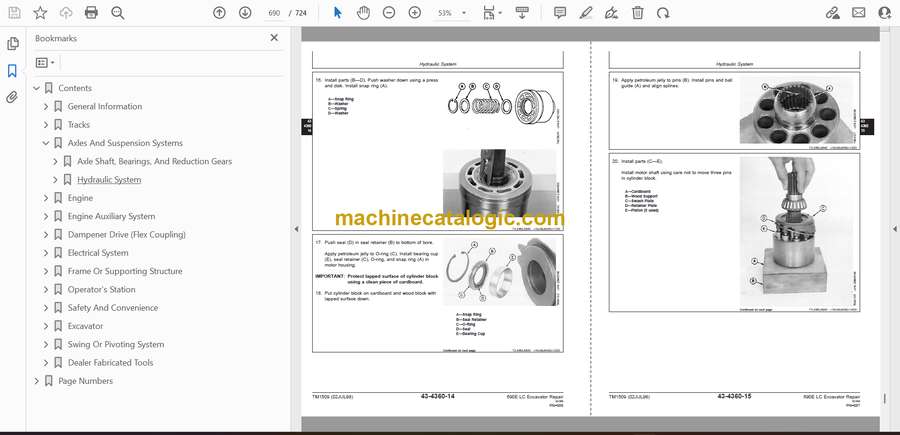Open bookmark options menu dropdown
This screenshot has height=435, width=900.
(45, 62)
